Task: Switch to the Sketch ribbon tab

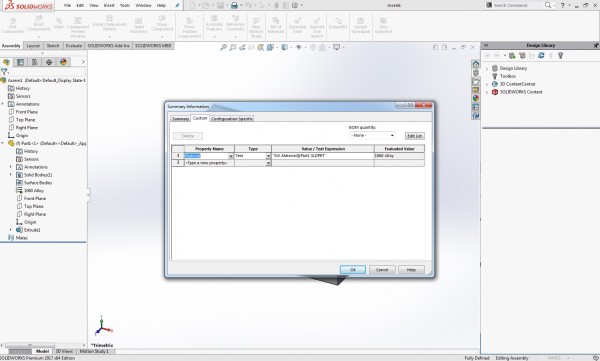Action: pyautogui.click(x=53, y=46)
